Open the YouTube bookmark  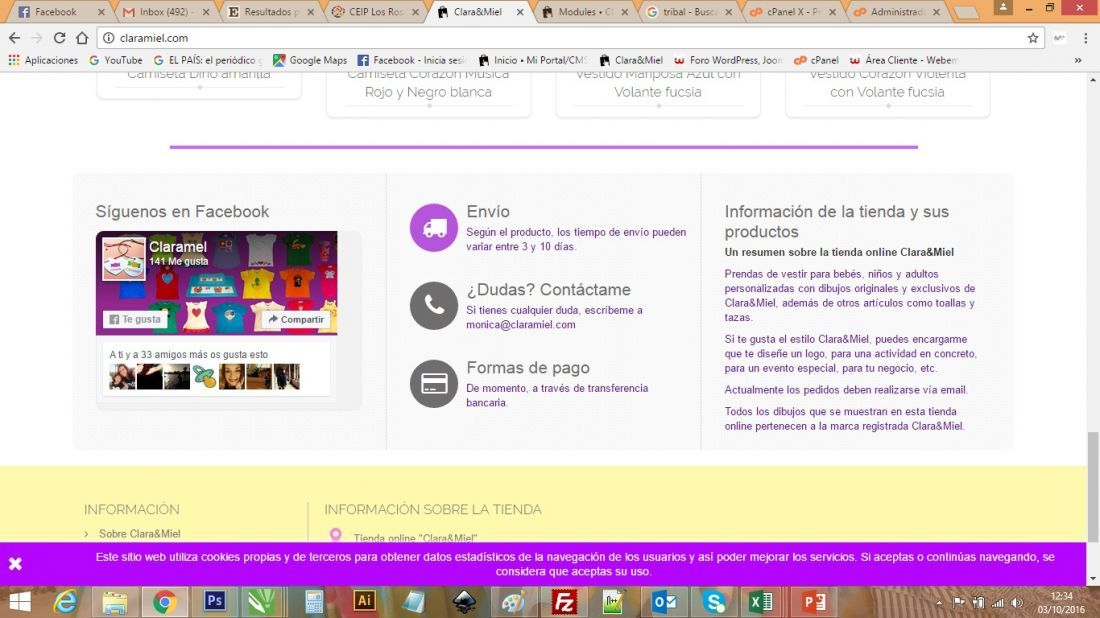click(x=116, y=60)
